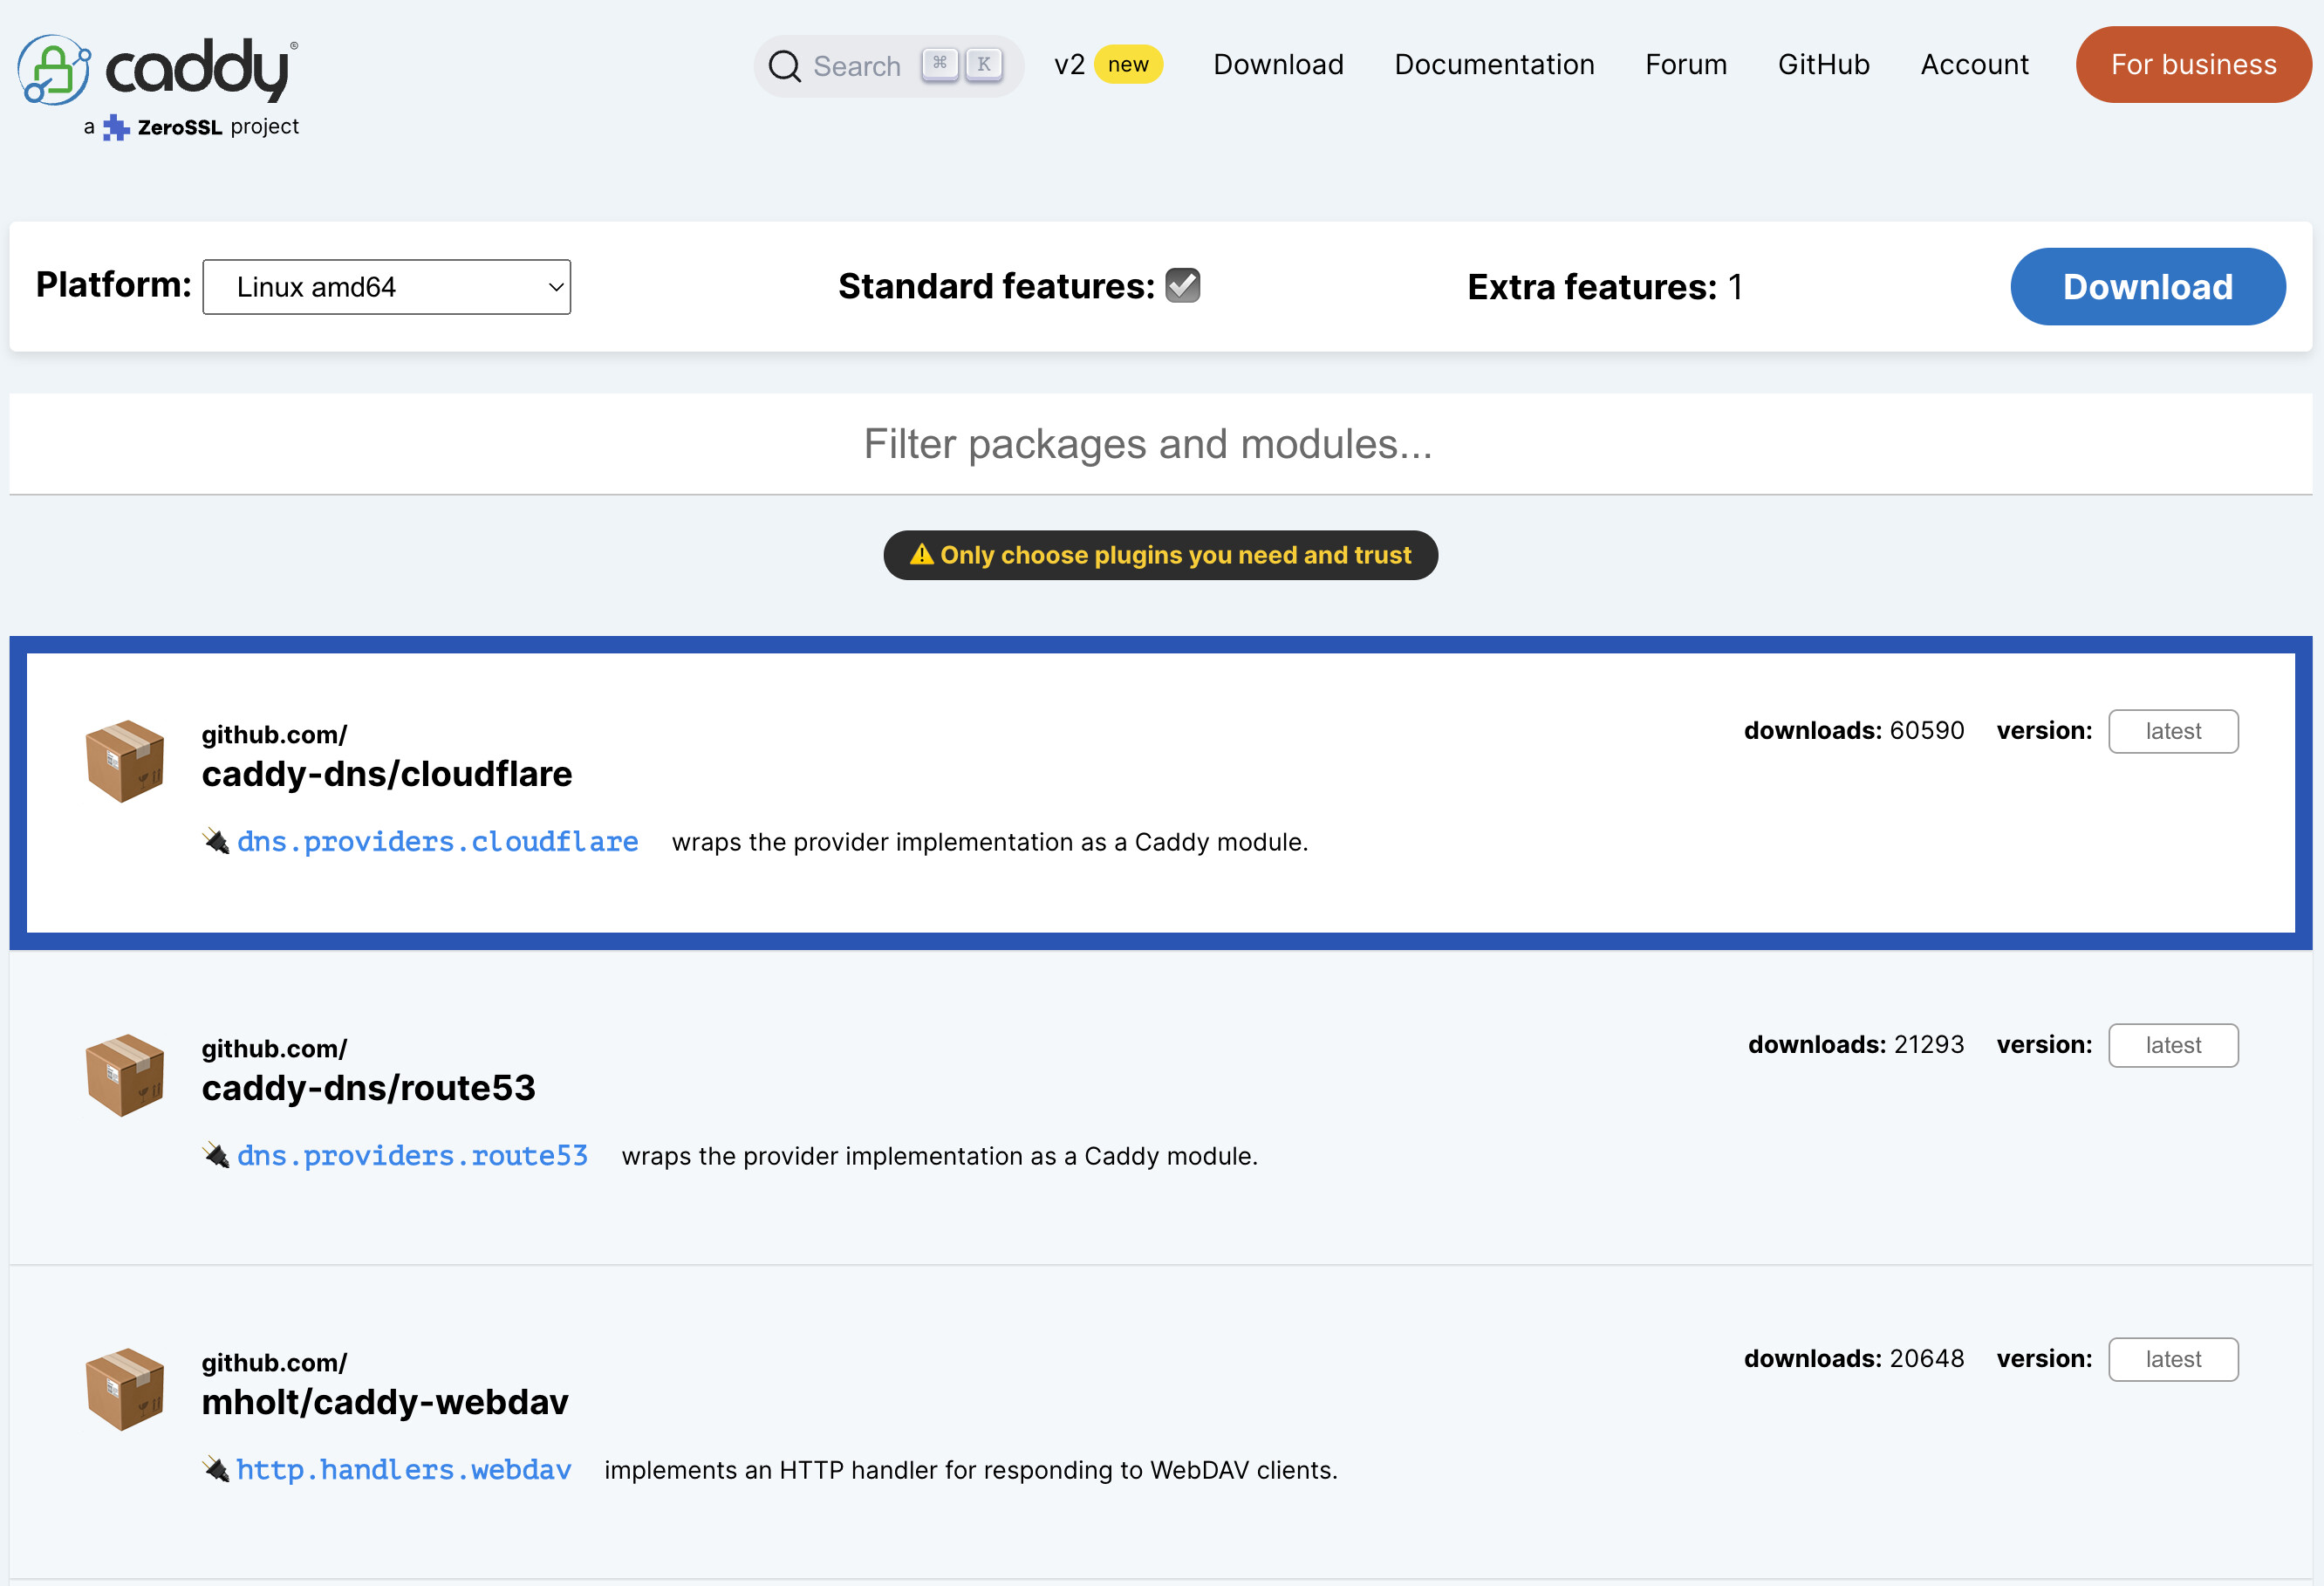The width and height of the screenshot is (2324, 1586).
Task: Open the http.handlers.webdav module link
Action: (403, 1470)
